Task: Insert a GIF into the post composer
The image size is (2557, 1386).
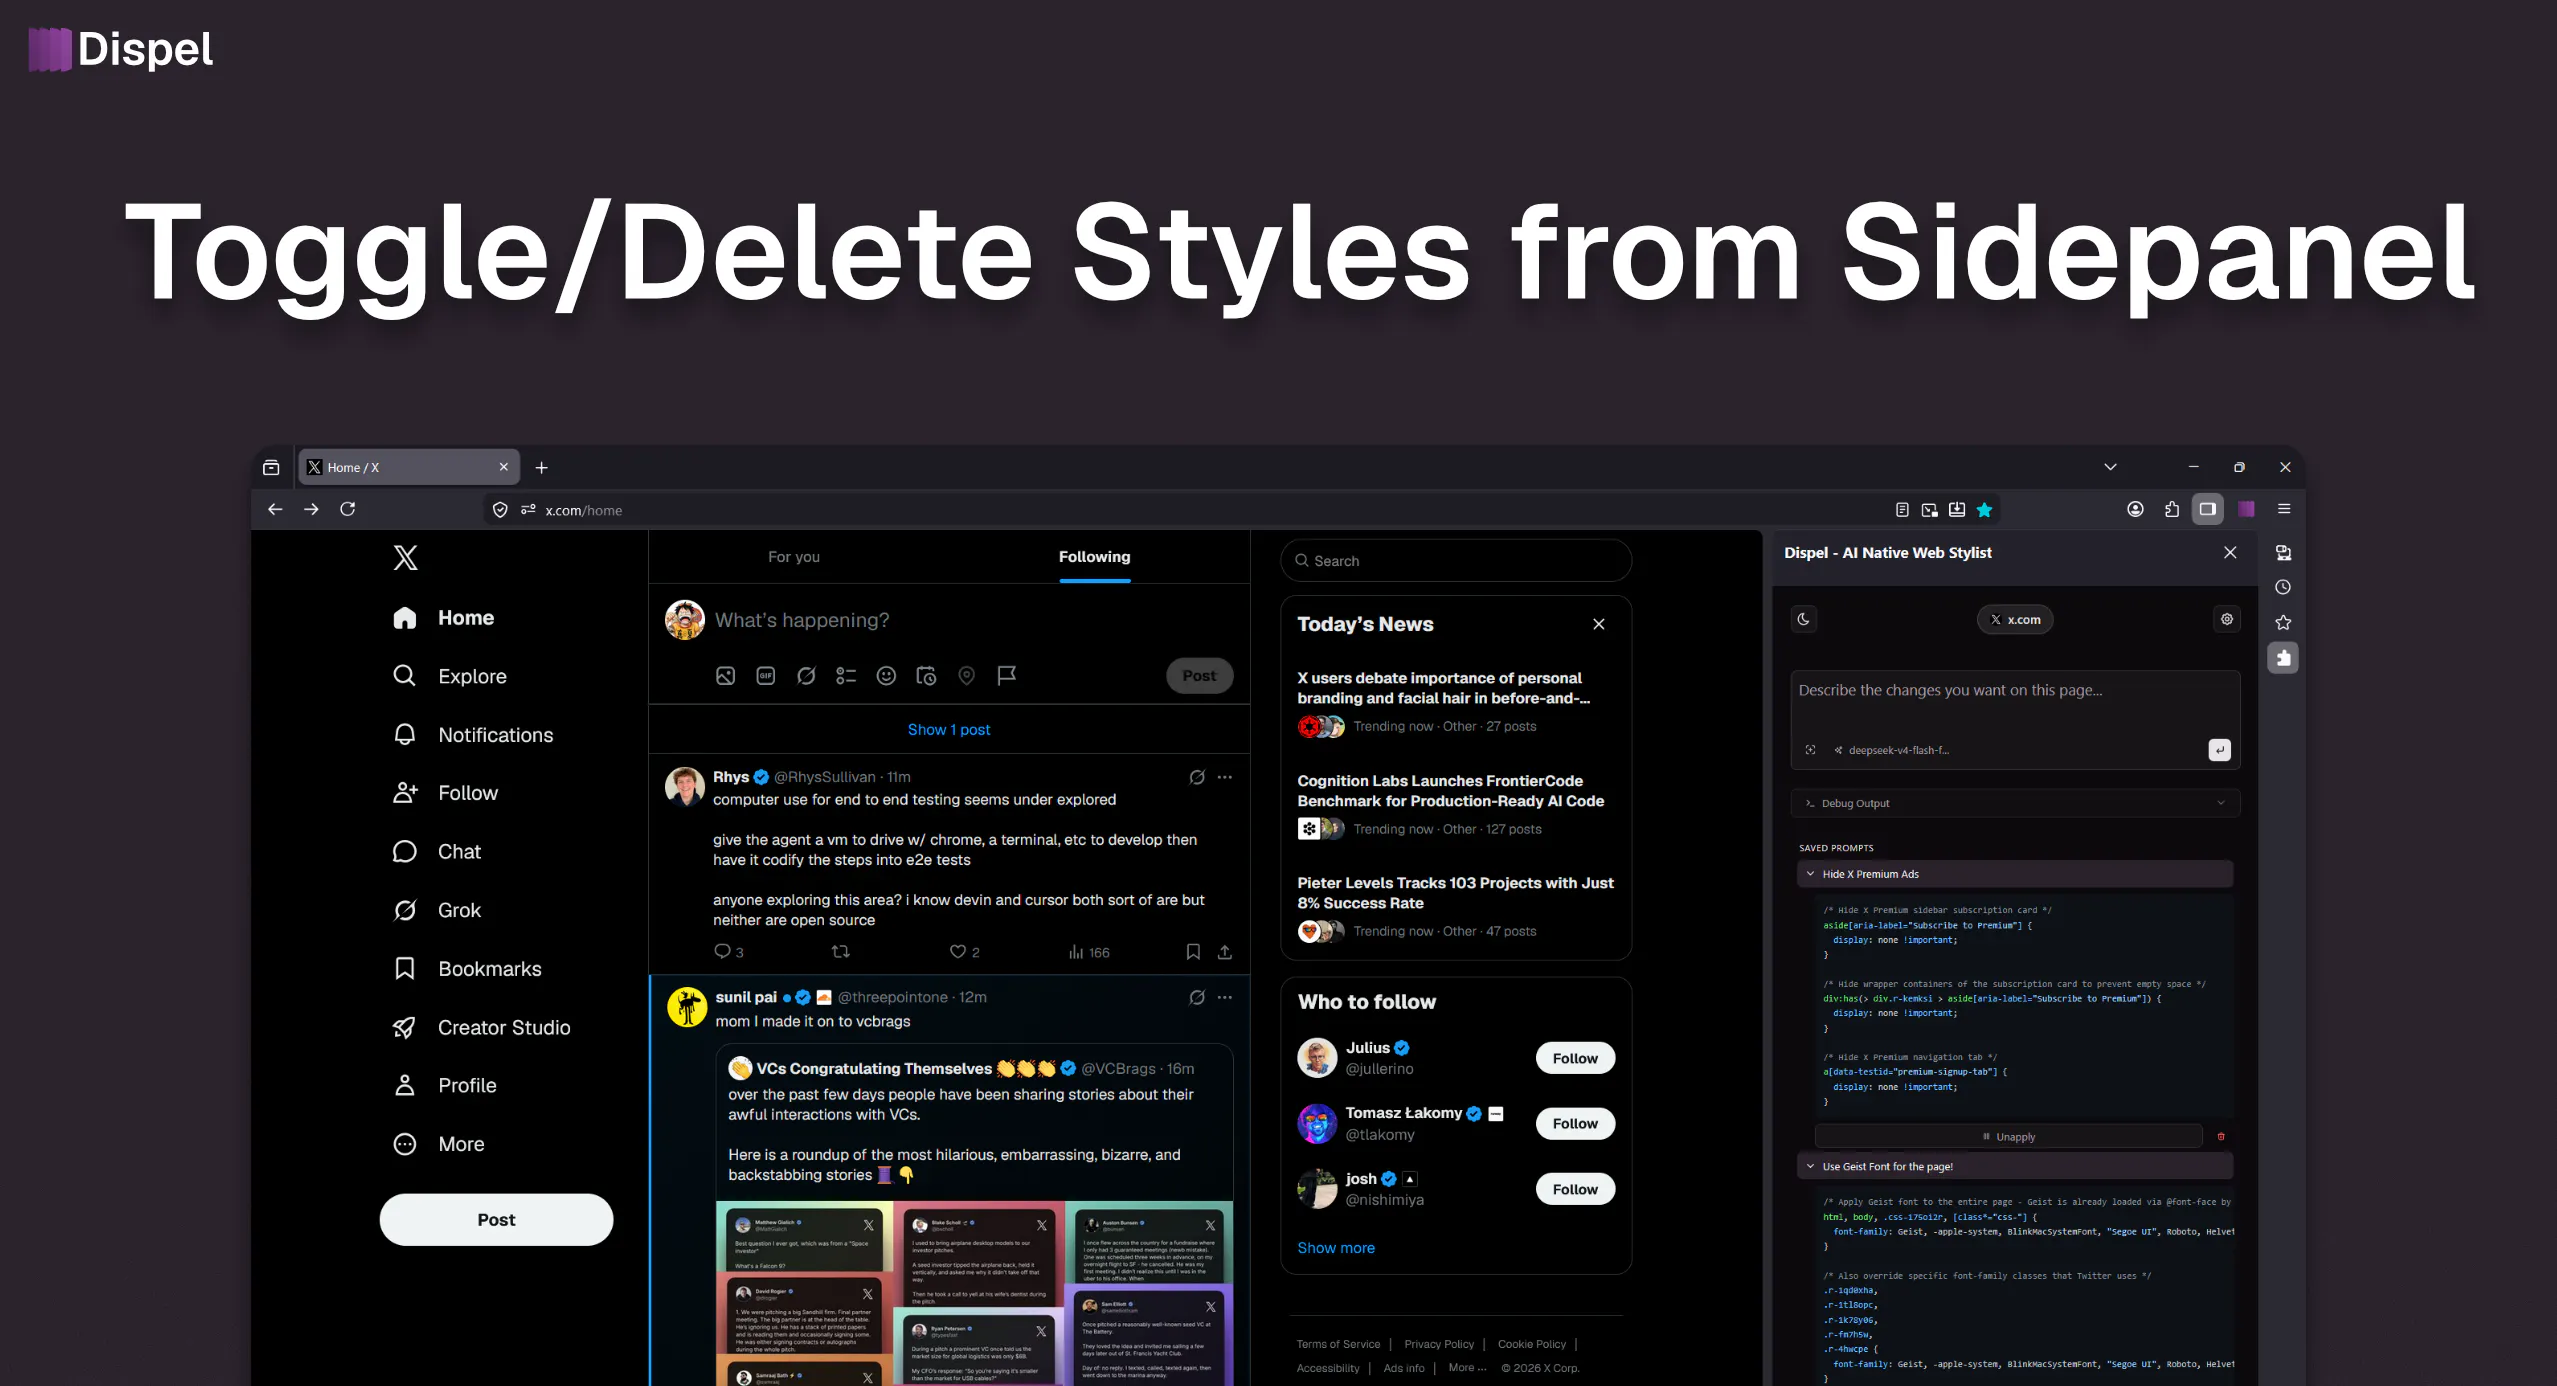Action: click(766, 676)
